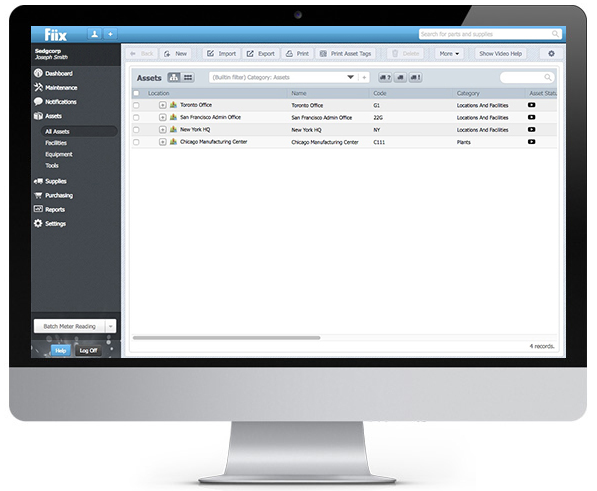Open the user profile icon in header
The image size is (597, 491).
[x=94, y=34]
